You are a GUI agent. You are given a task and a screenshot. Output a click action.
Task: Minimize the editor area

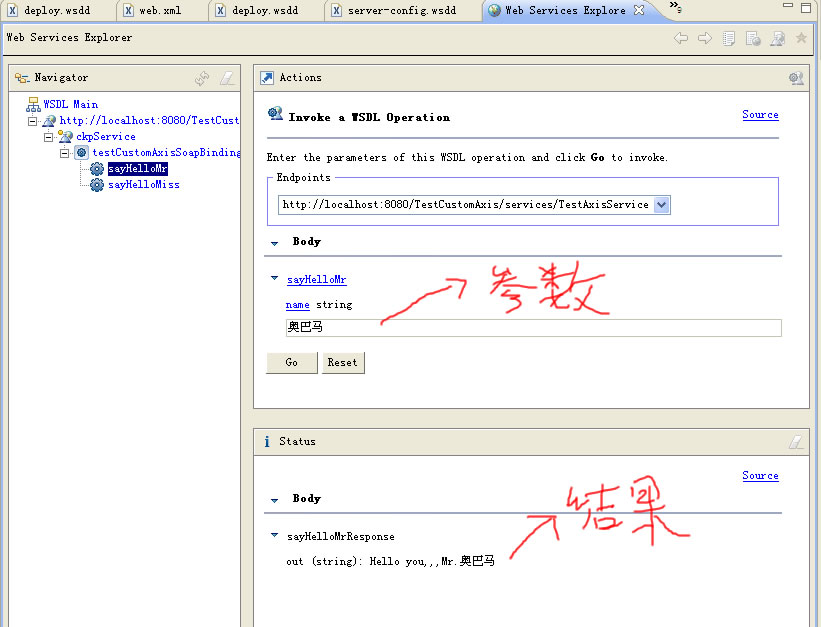pos(787,5)
